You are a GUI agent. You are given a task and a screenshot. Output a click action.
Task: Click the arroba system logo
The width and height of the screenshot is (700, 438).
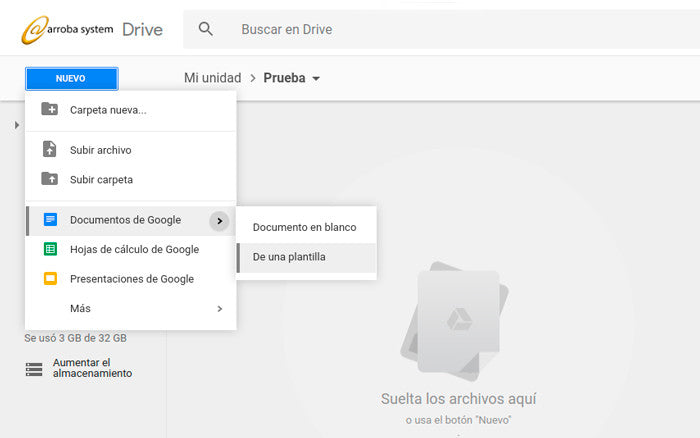pyautogui.click(x=67, y=30)
